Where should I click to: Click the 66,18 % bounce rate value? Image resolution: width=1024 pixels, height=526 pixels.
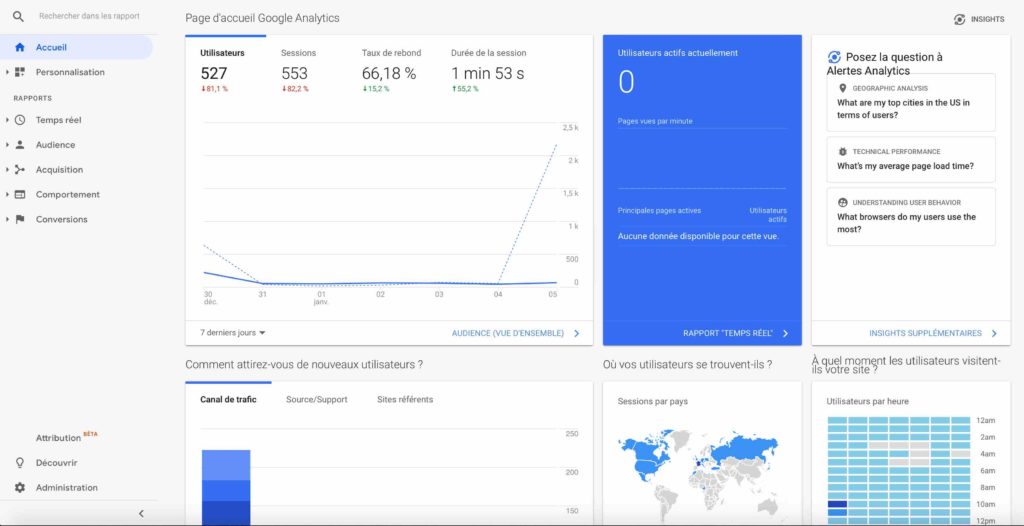coord(389,74)
